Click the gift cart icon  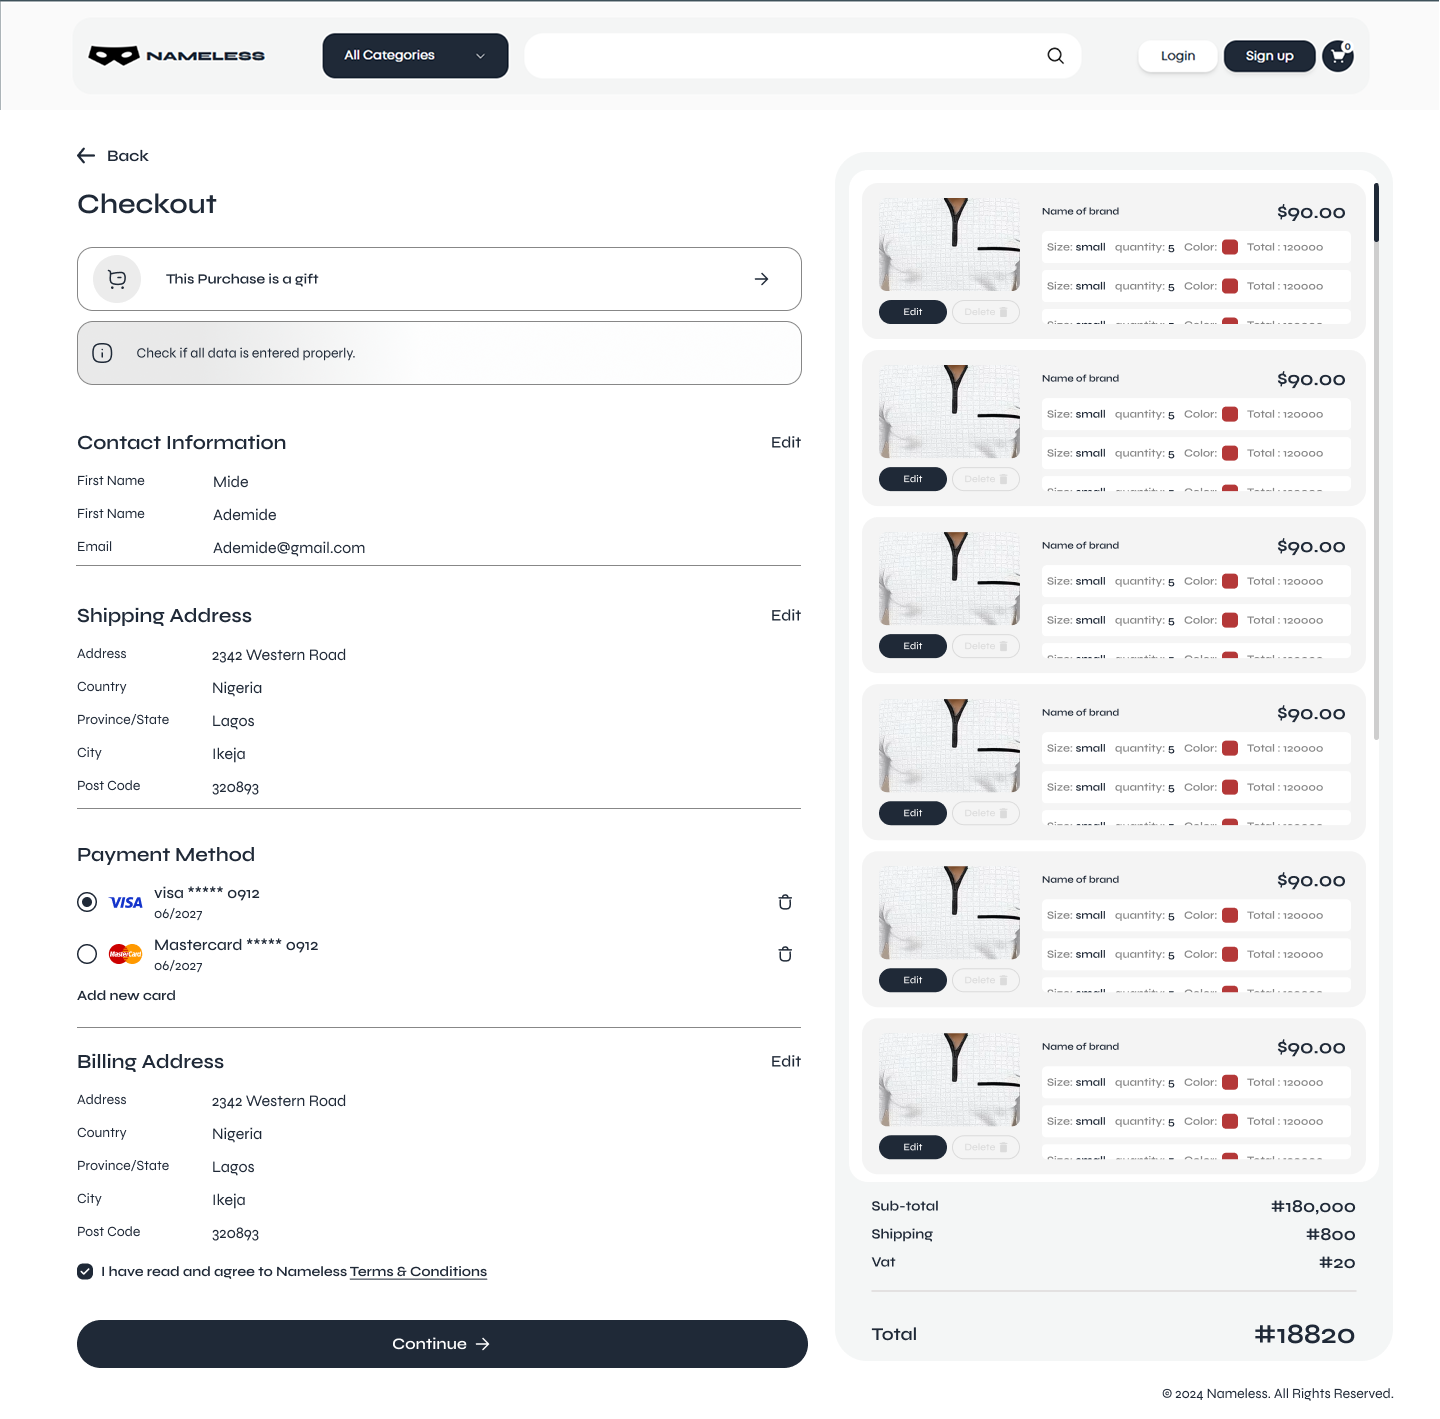pos(117,279)
